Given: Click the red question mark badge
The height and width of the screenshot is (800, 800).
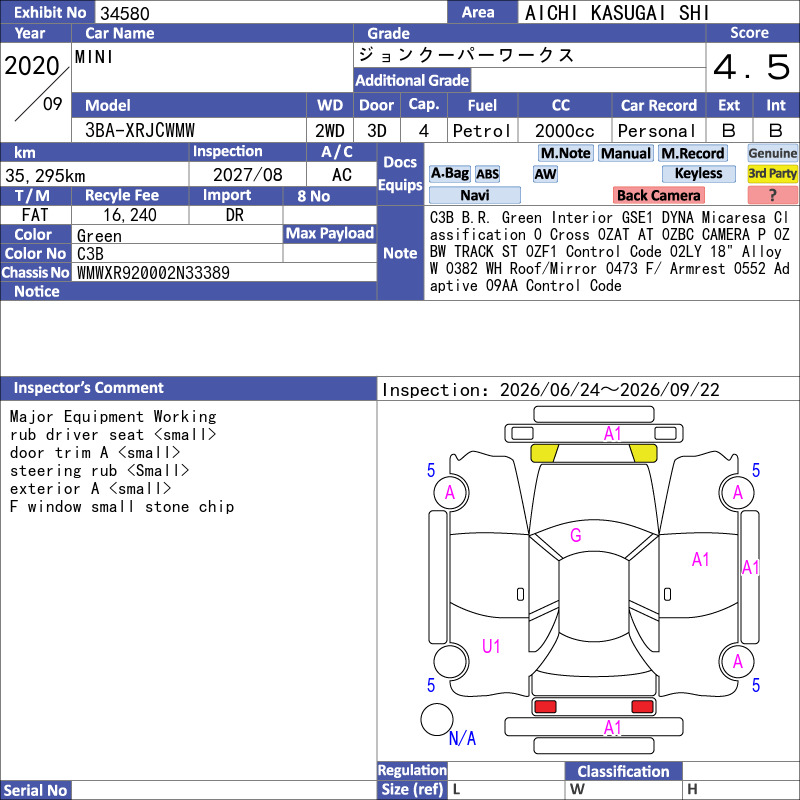Looking at the screenshot, I should 772,195.
